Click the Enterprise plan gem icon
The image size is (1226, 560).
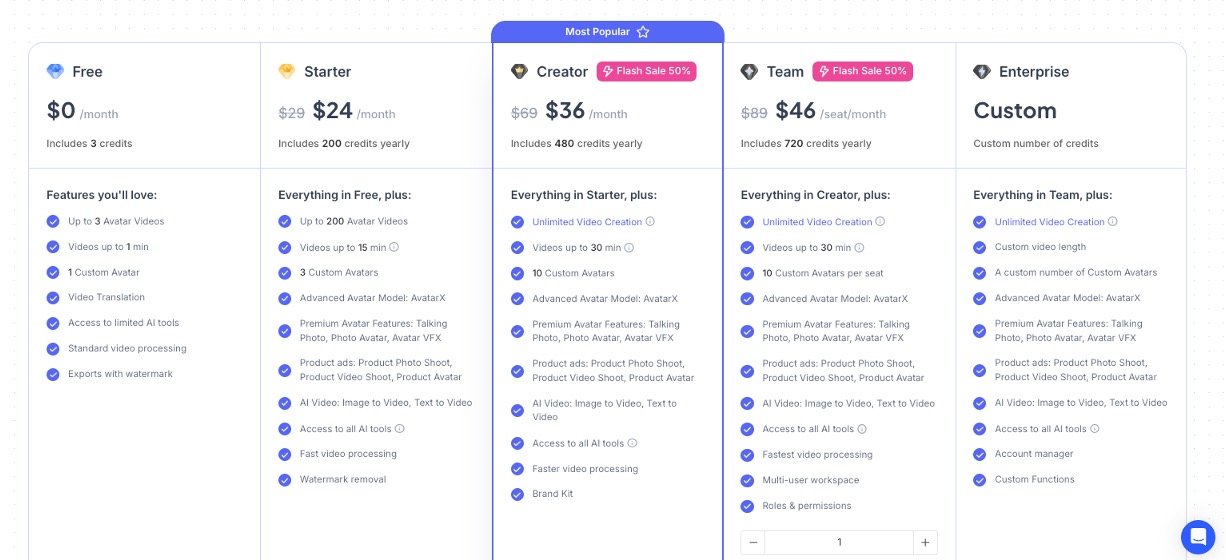tap(982, 72)
